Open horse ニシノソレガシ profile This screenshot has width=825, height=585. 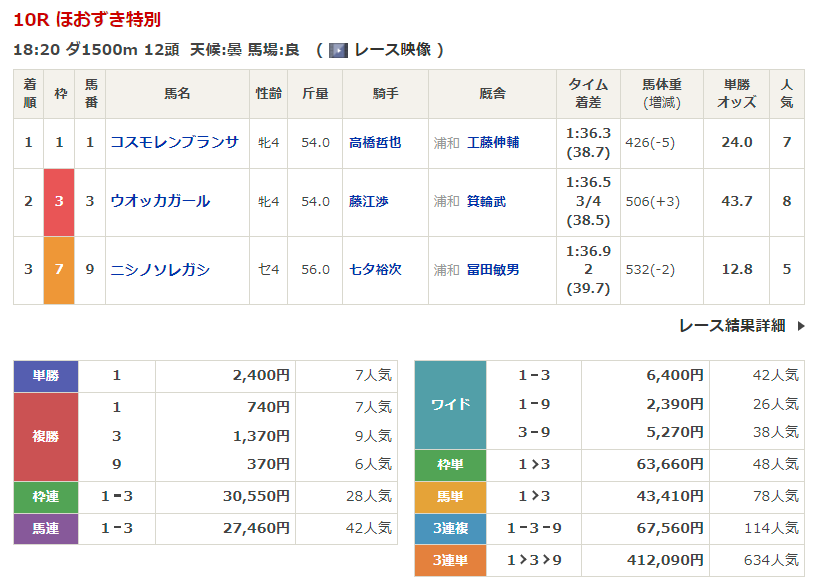tap(160, 269)
